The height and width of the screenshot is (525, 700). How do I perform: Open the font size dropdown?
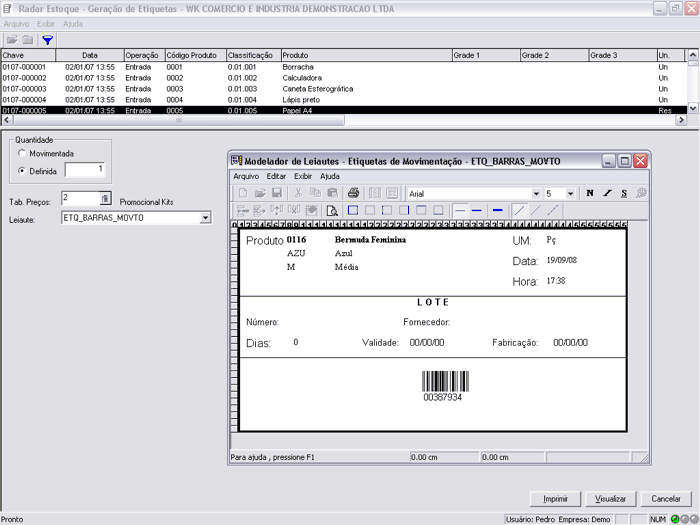(570, 193)
